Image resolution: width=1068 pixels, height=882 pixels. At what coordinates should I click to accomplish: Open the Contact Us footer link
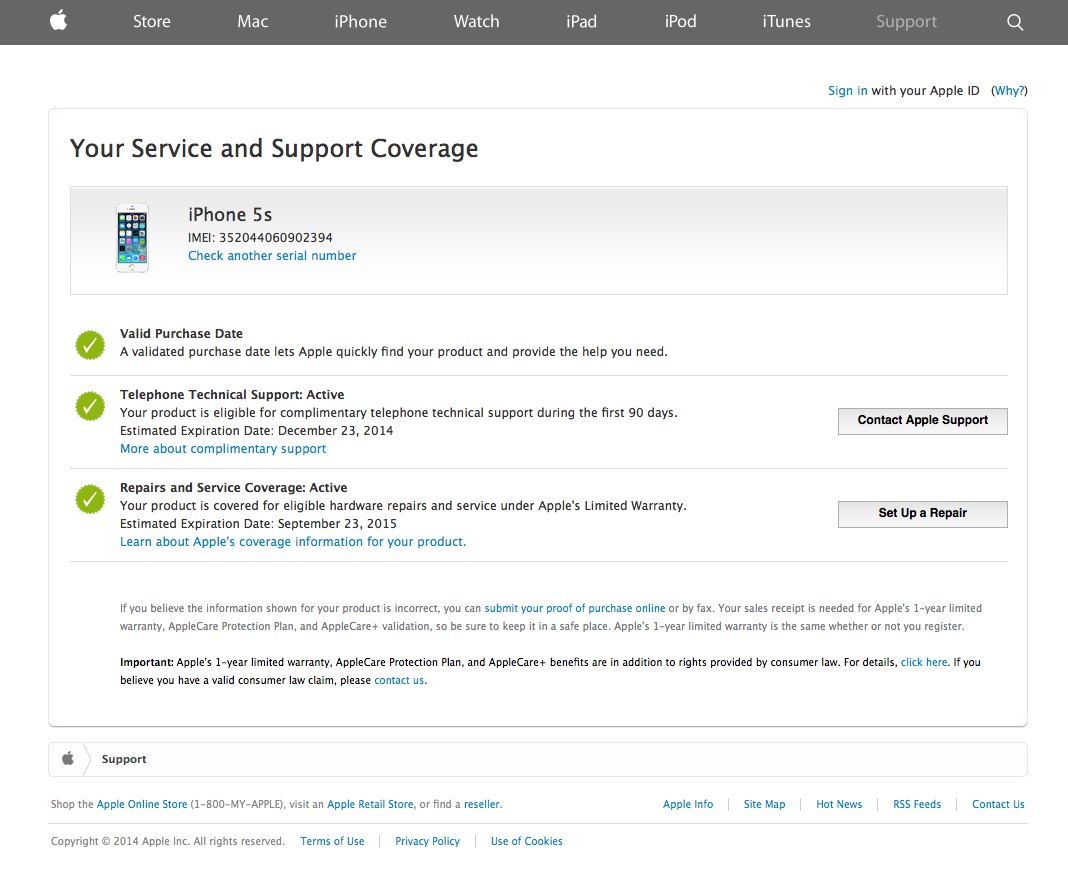[998, 804]
